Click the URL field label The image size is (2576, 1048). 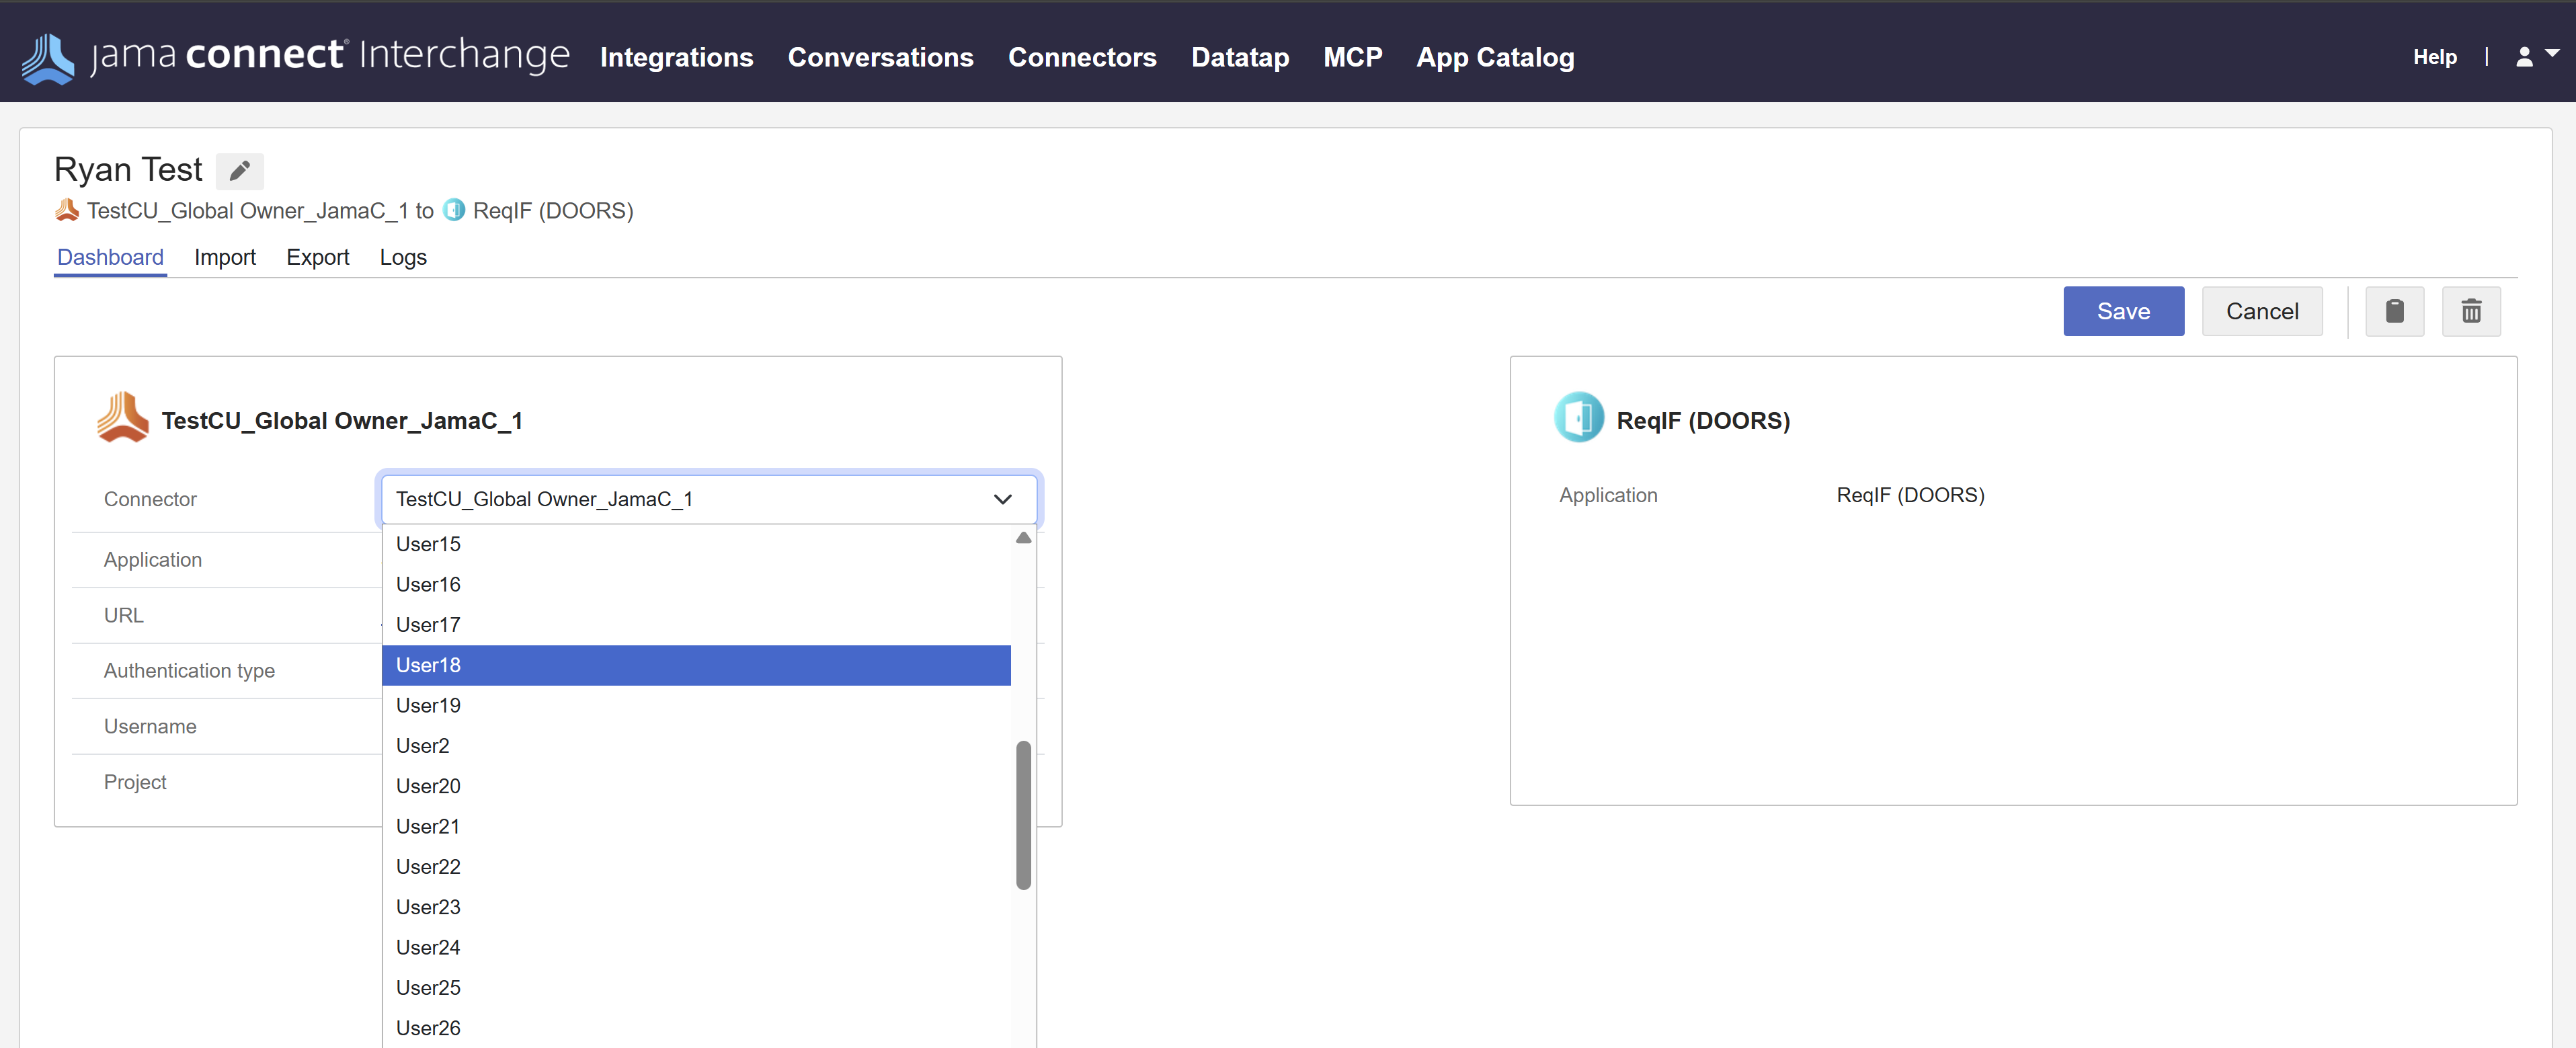124,615
